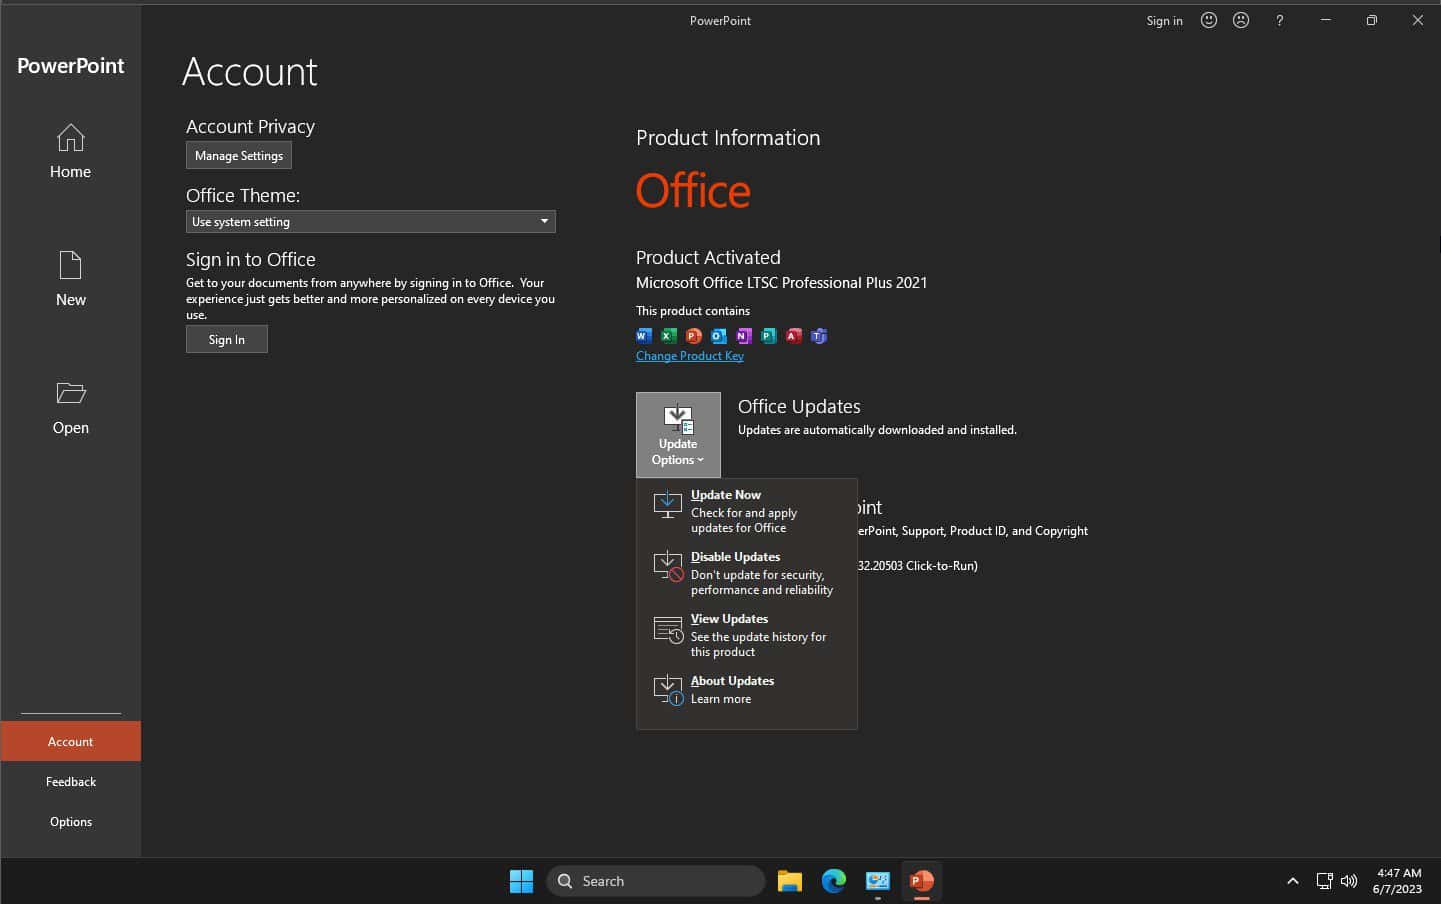This screenshot has width=1441, height=904.
Task: Click Sign in on the title bar
Action: click(x=1164, y=21)
